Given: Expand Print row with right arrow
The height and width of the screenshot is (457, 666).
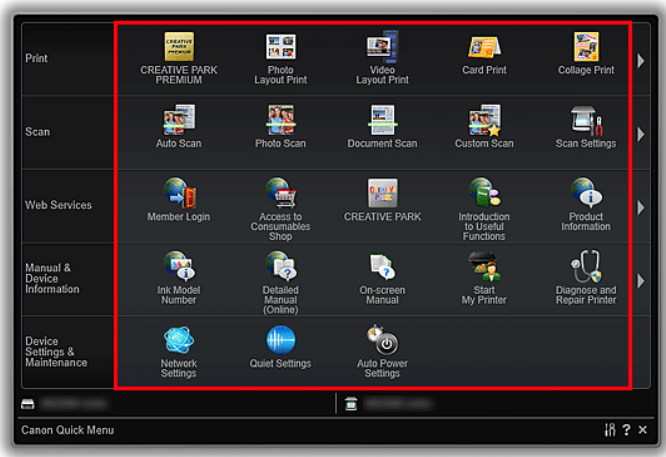Looking at the screenshot, I should tap(641, 61).
